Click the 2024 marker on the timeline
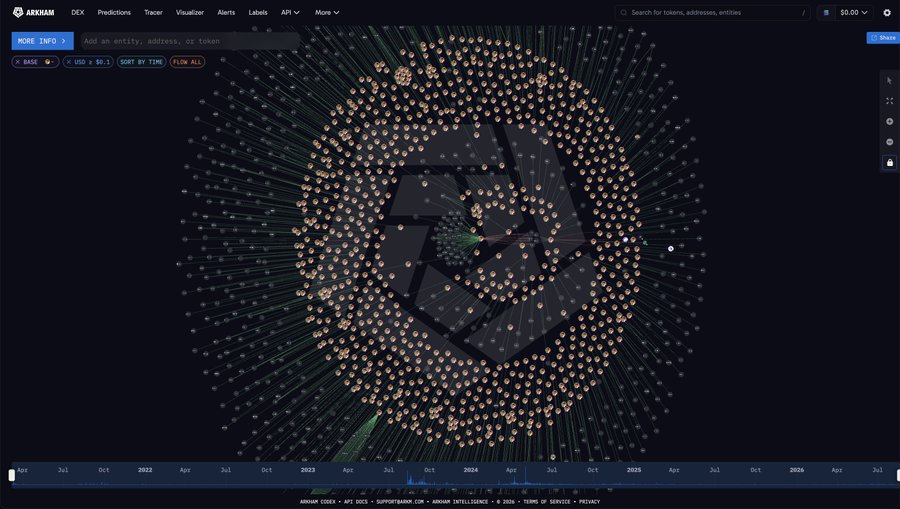This screenshot has width=900, height=509. (x=471, y=470)
